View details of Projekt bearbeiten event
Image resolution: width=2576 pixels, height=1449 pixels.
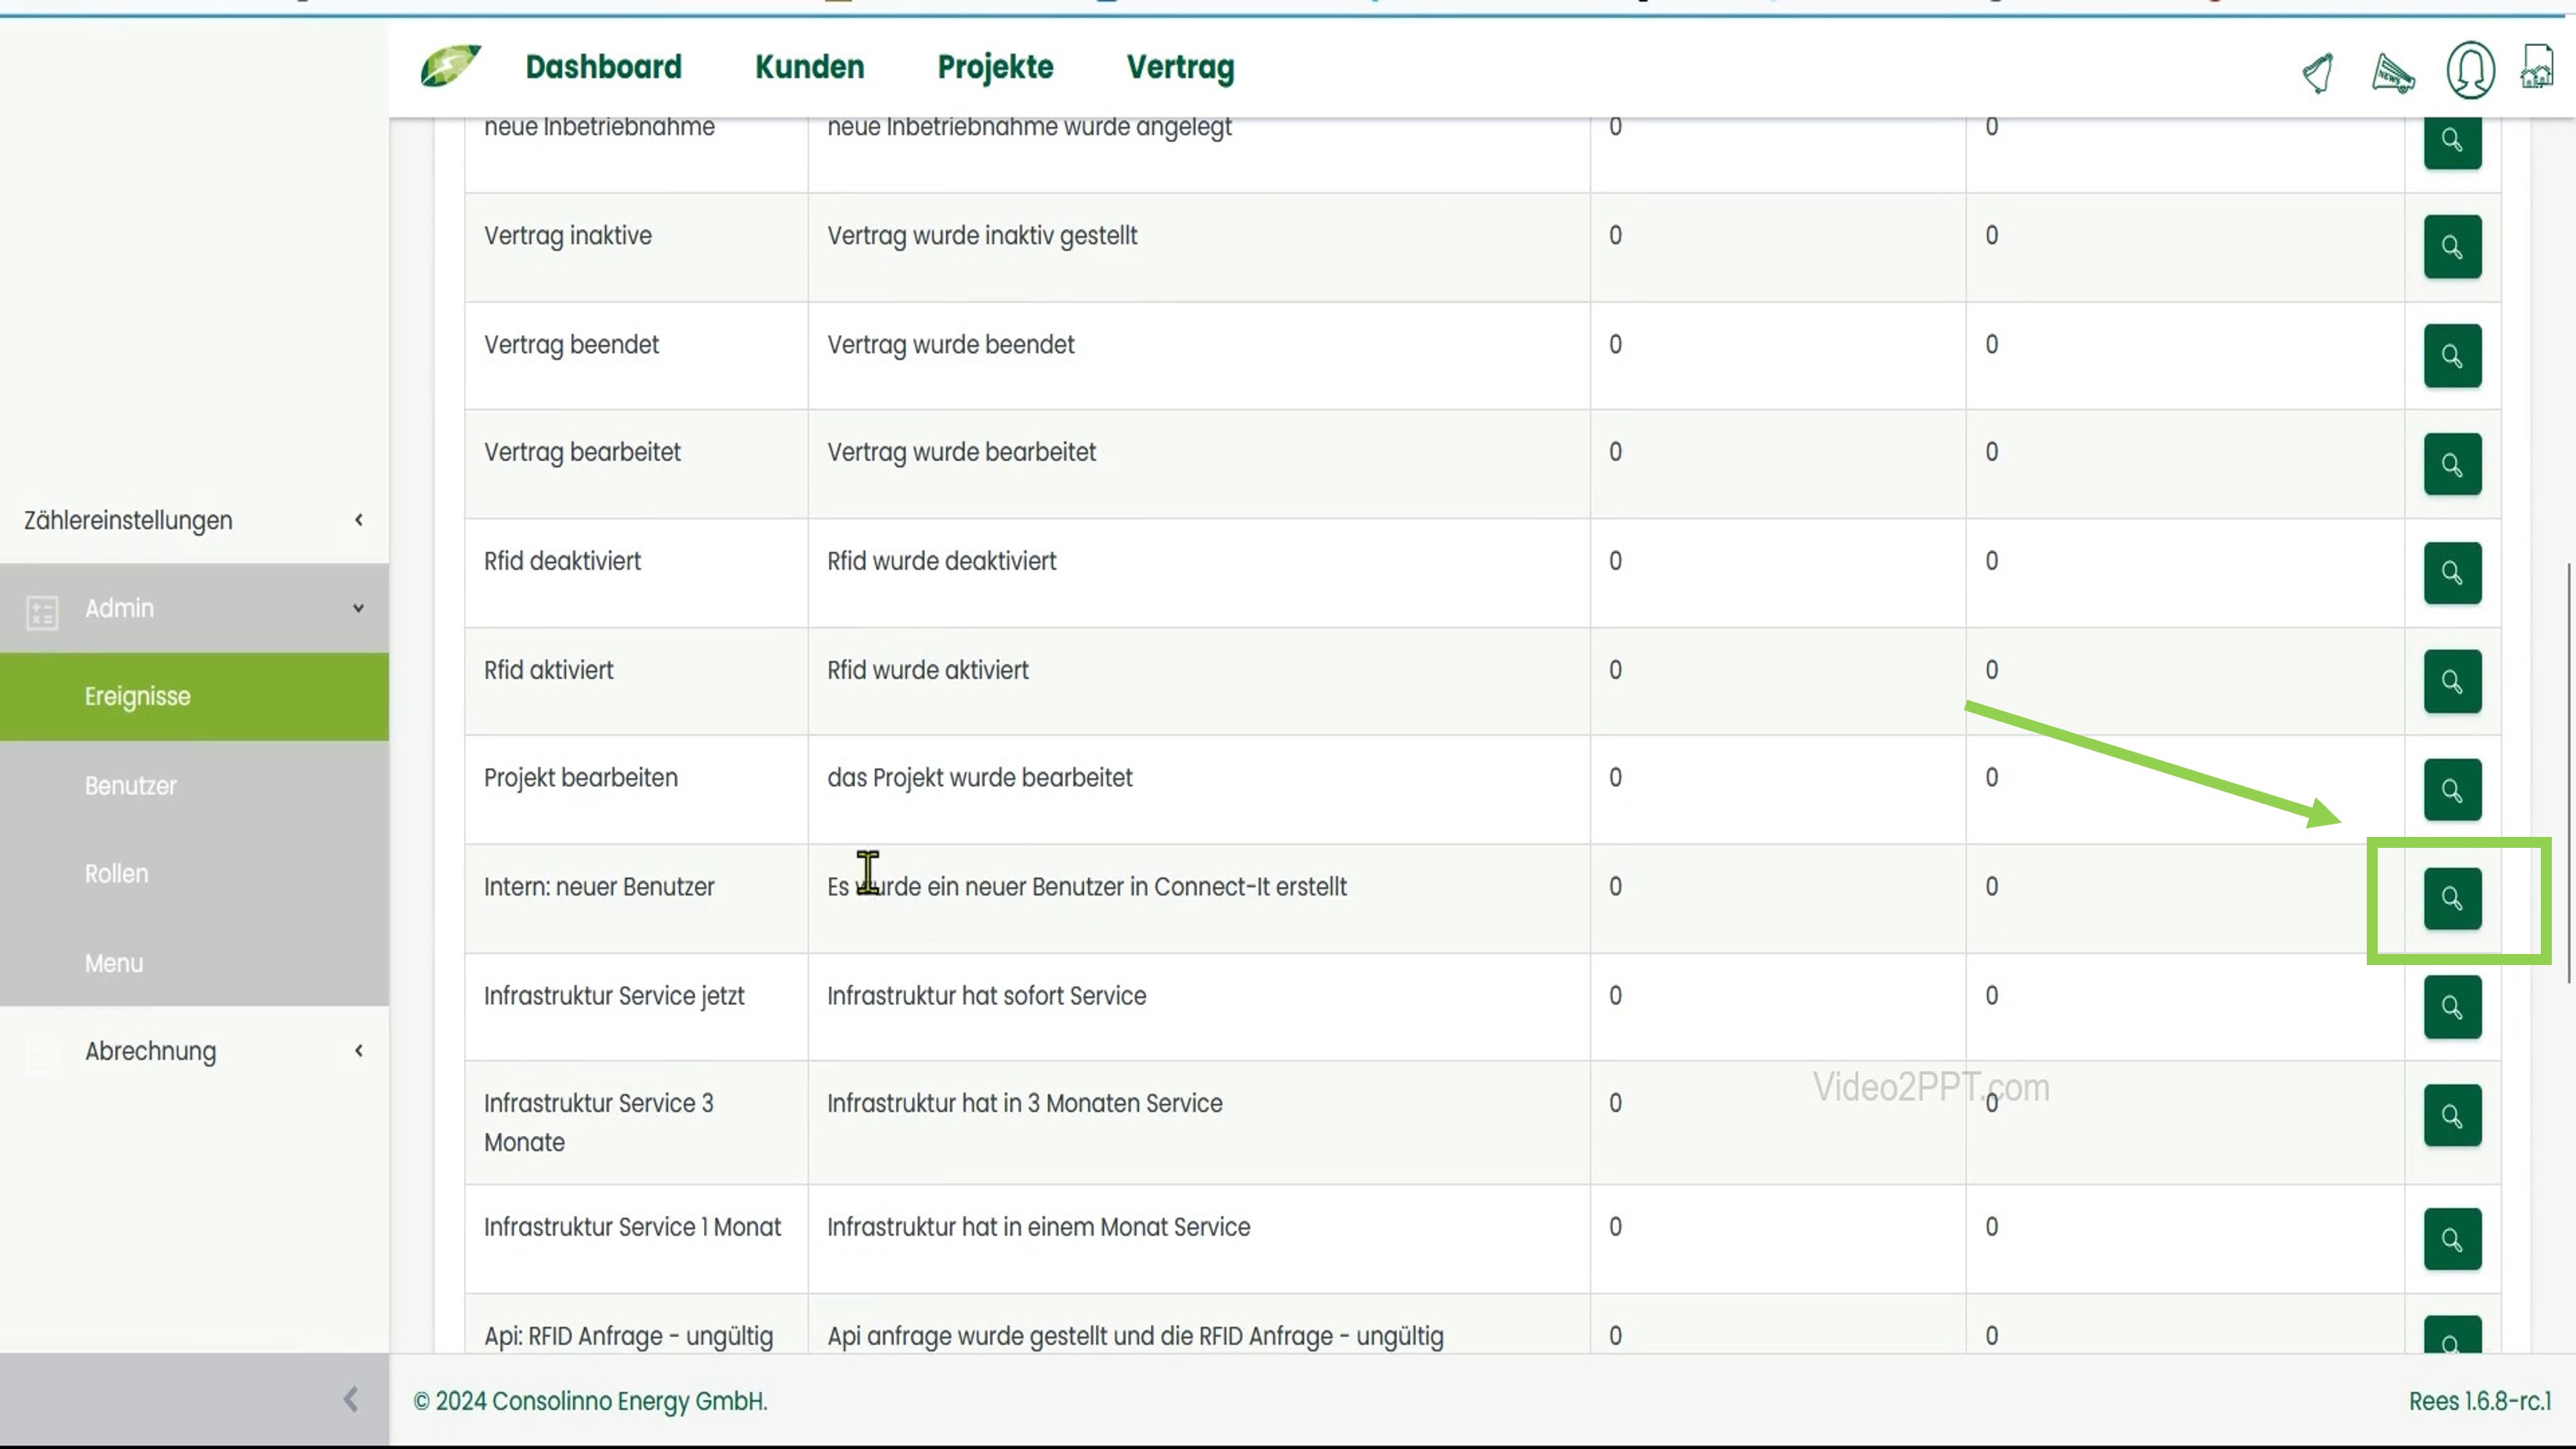click(2452, 790)
